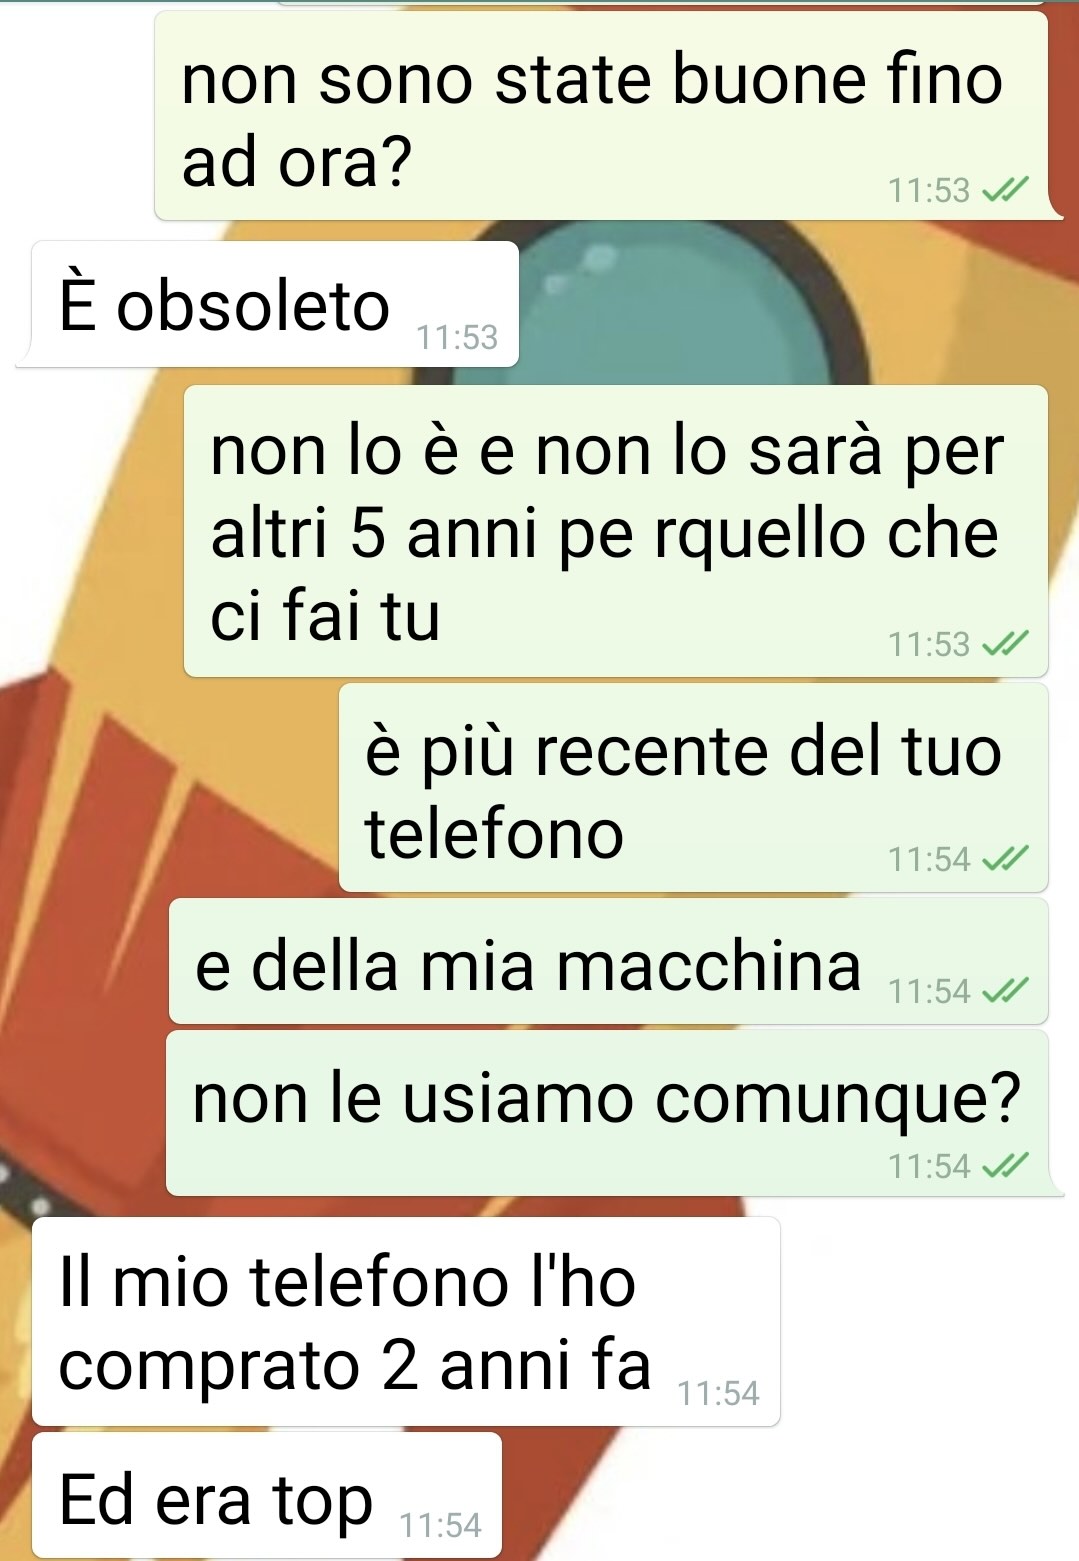Tap read checkmarks on "non le usiamo comunque?"

[x=1005, y=1166]
